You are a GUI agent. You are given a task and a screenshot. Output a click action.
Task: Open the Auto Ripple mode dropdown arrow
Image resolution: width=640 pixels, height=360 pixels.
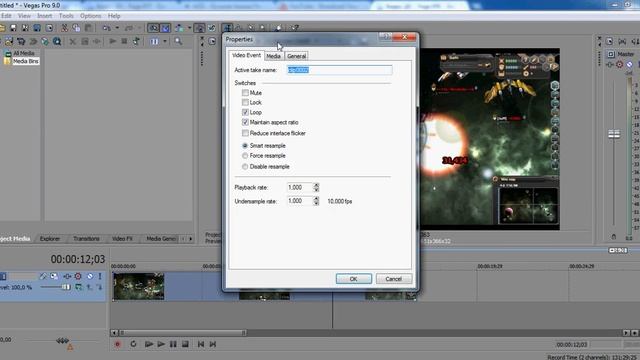[x=189, y=28]
